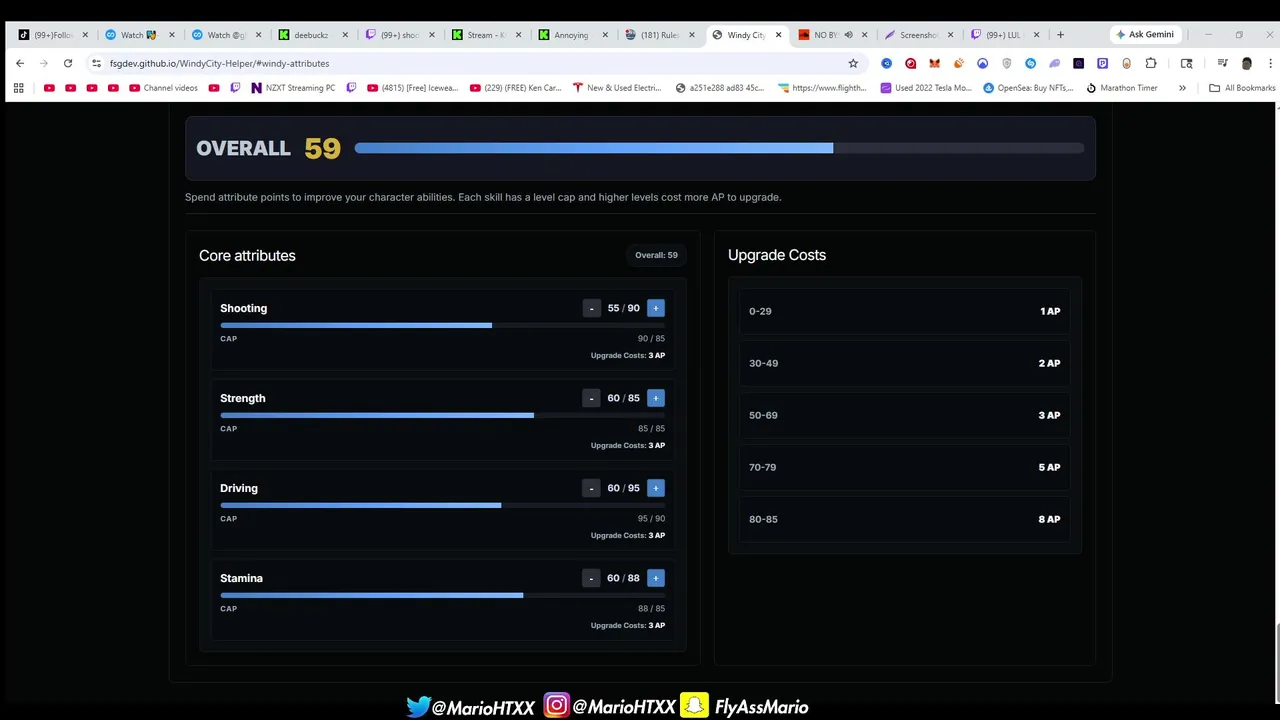Open the media controls music icon
The width and height of the screenshot is (1280, 720).
click(x=1222, y=63)
